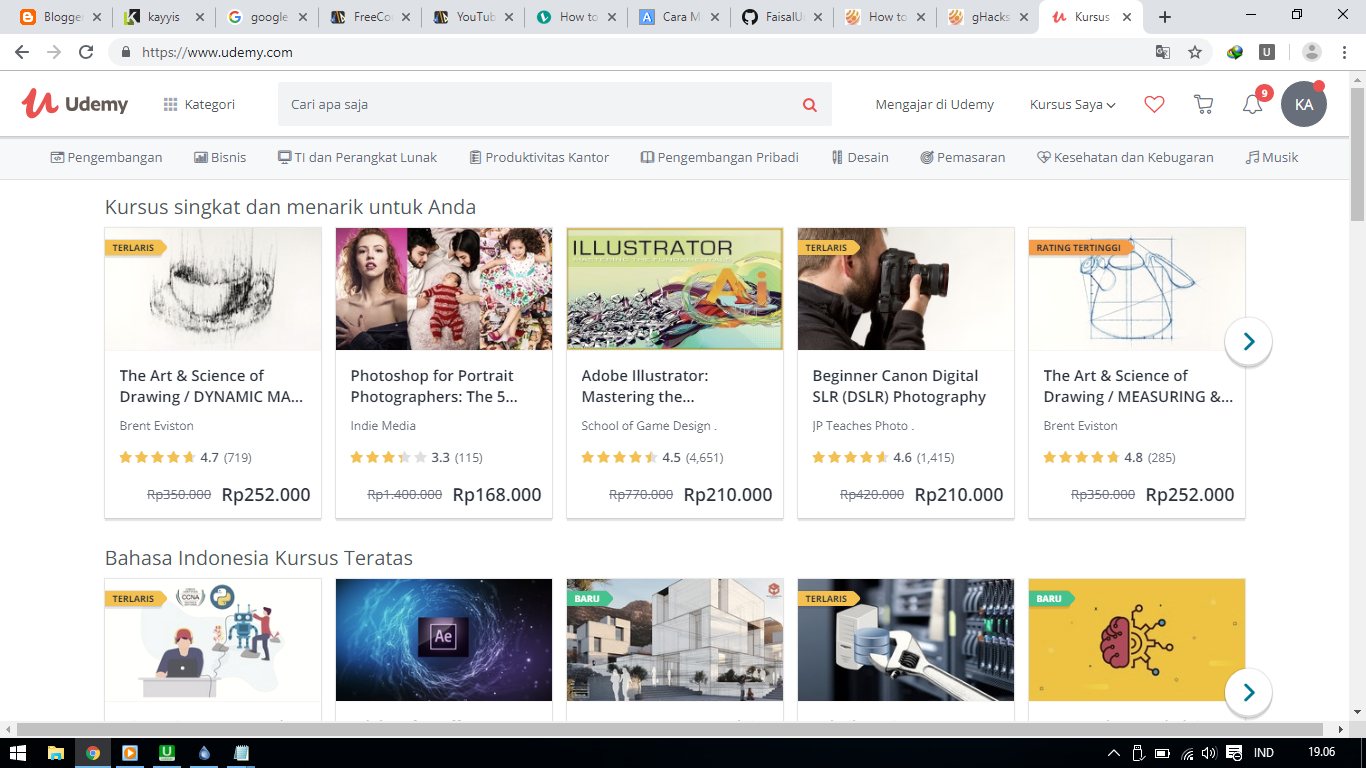The width and height of the screenshot is (1366, 768).
Task: Click the green U extension icon
Action: tap(1267, 52)
